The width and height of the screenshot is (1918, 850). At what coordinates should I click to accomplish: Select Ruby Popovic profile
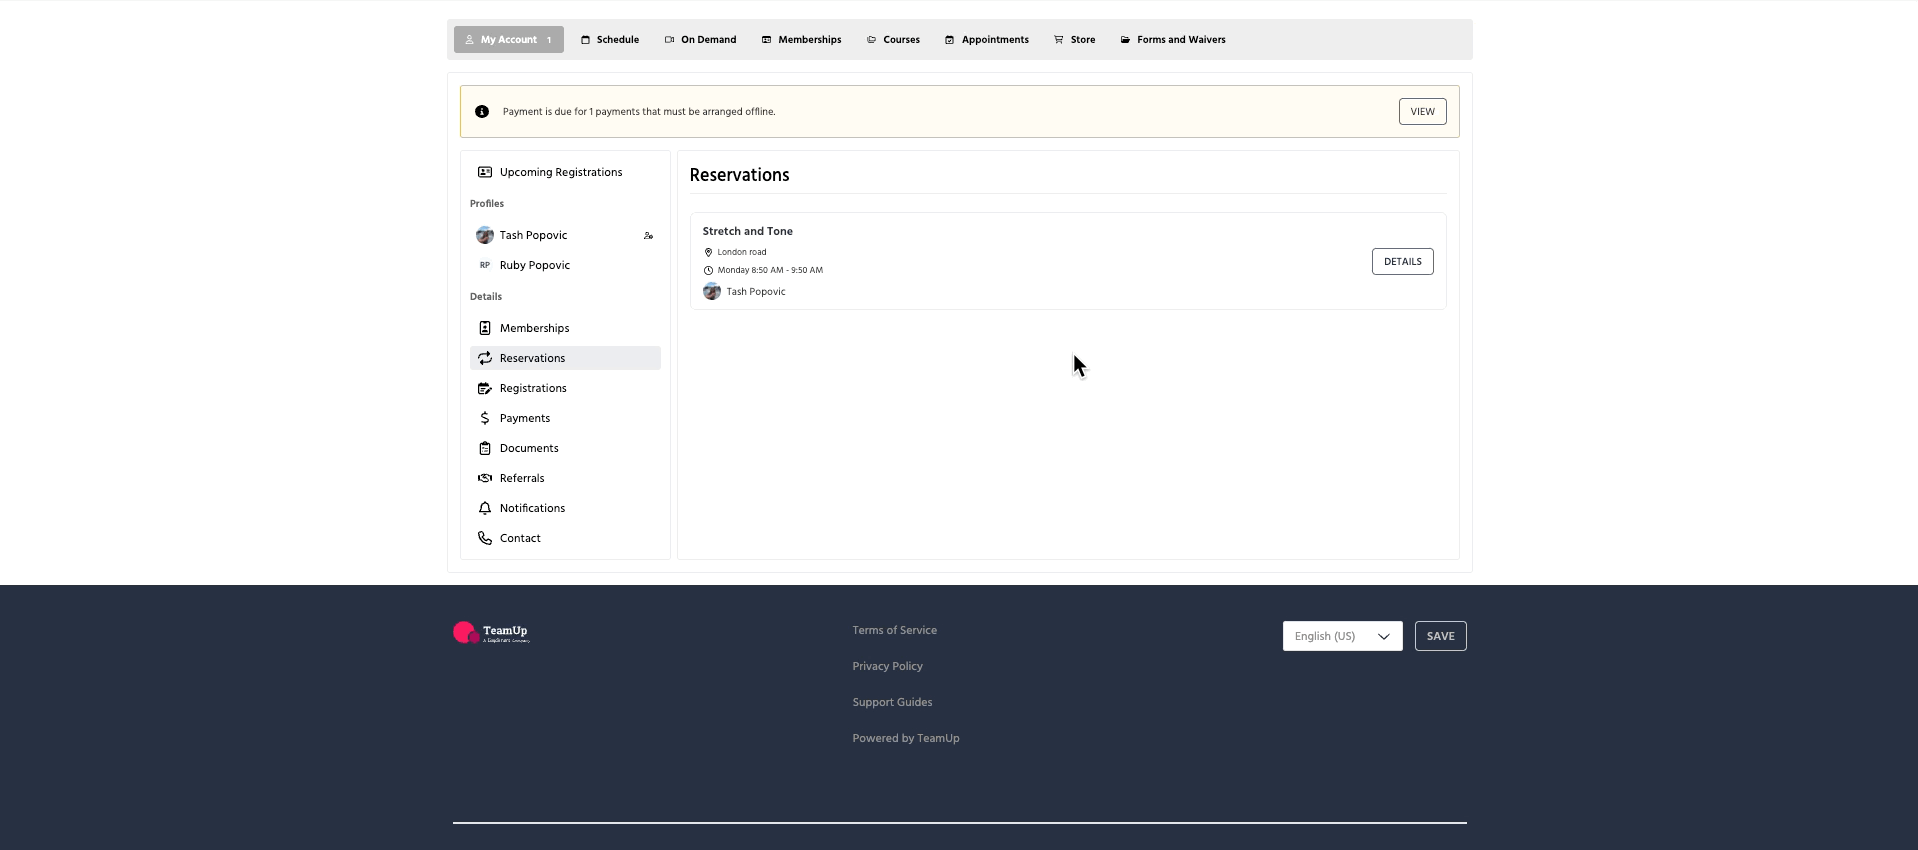pos(534,265)
